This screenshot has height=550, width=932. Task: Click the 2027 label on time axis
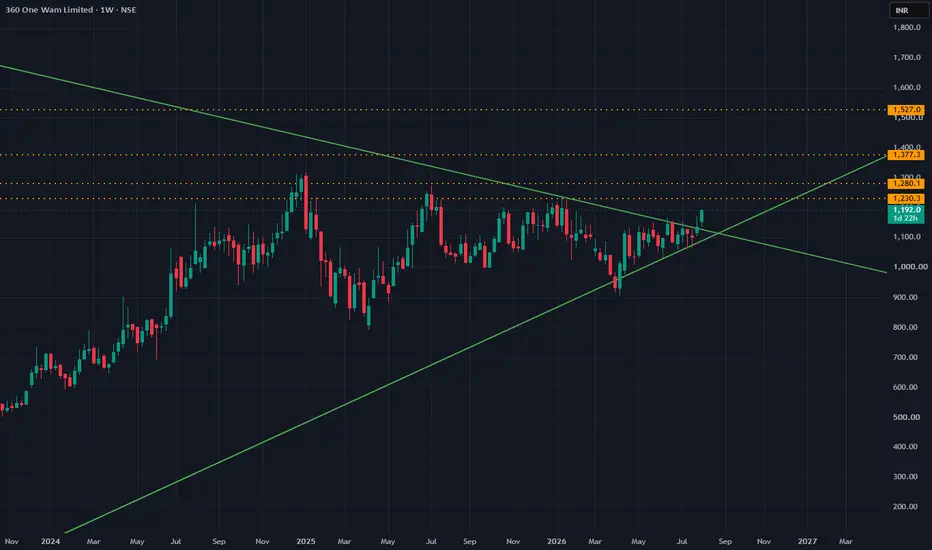(807, 542)
